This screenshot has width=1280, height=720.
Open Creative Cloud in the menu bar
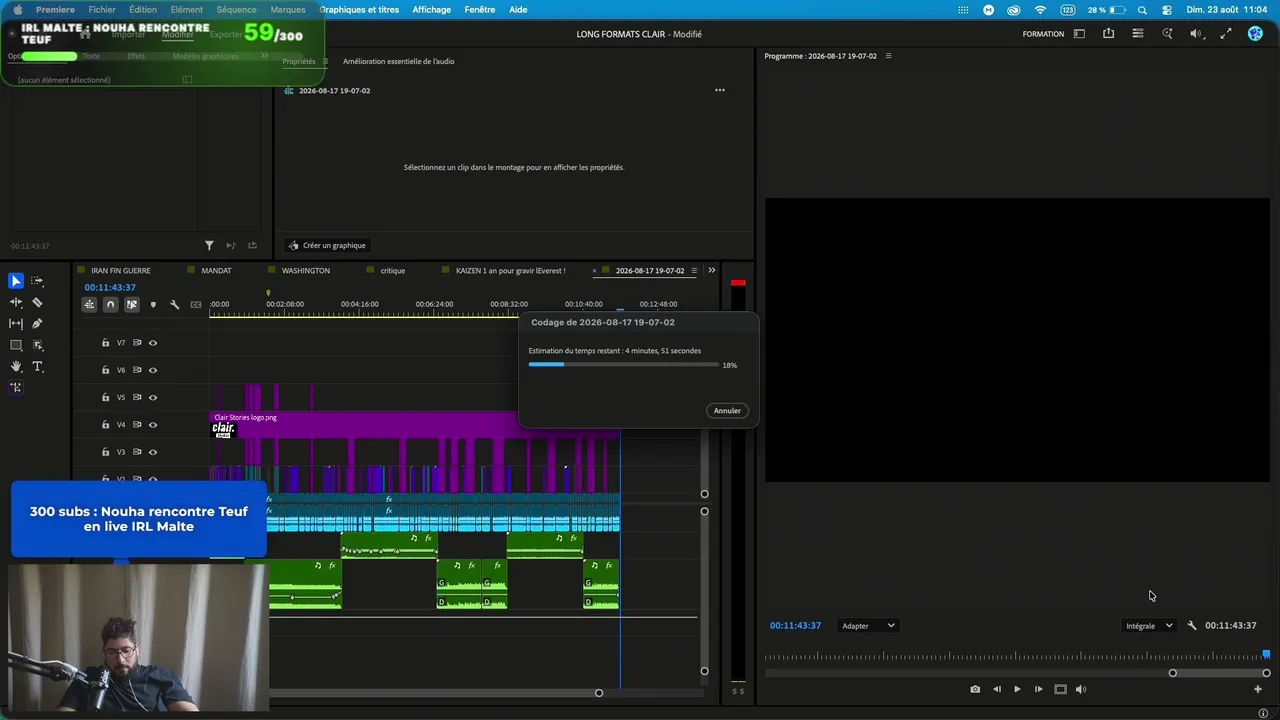[1013, 10]
